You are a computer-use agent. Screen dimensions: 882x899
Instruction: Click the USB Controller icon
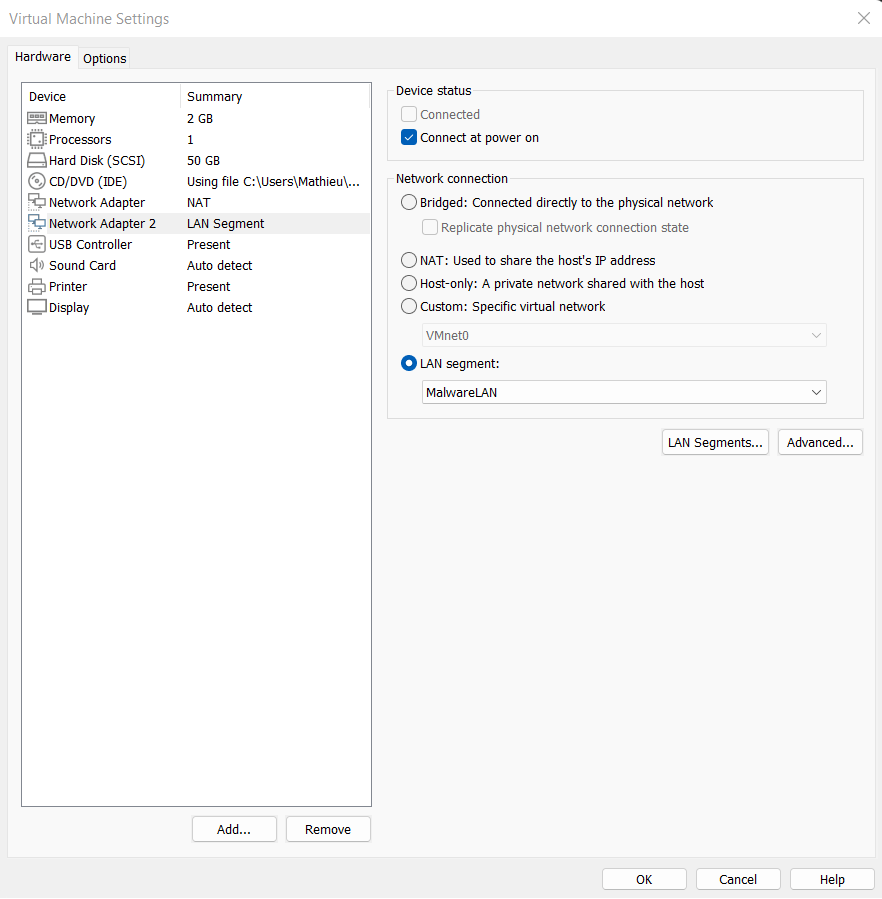(37, 244)
